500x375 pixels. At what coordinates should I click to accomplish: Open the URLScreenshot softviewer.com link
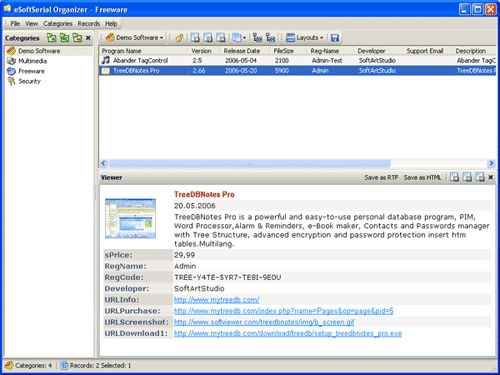tap(264, 322)
